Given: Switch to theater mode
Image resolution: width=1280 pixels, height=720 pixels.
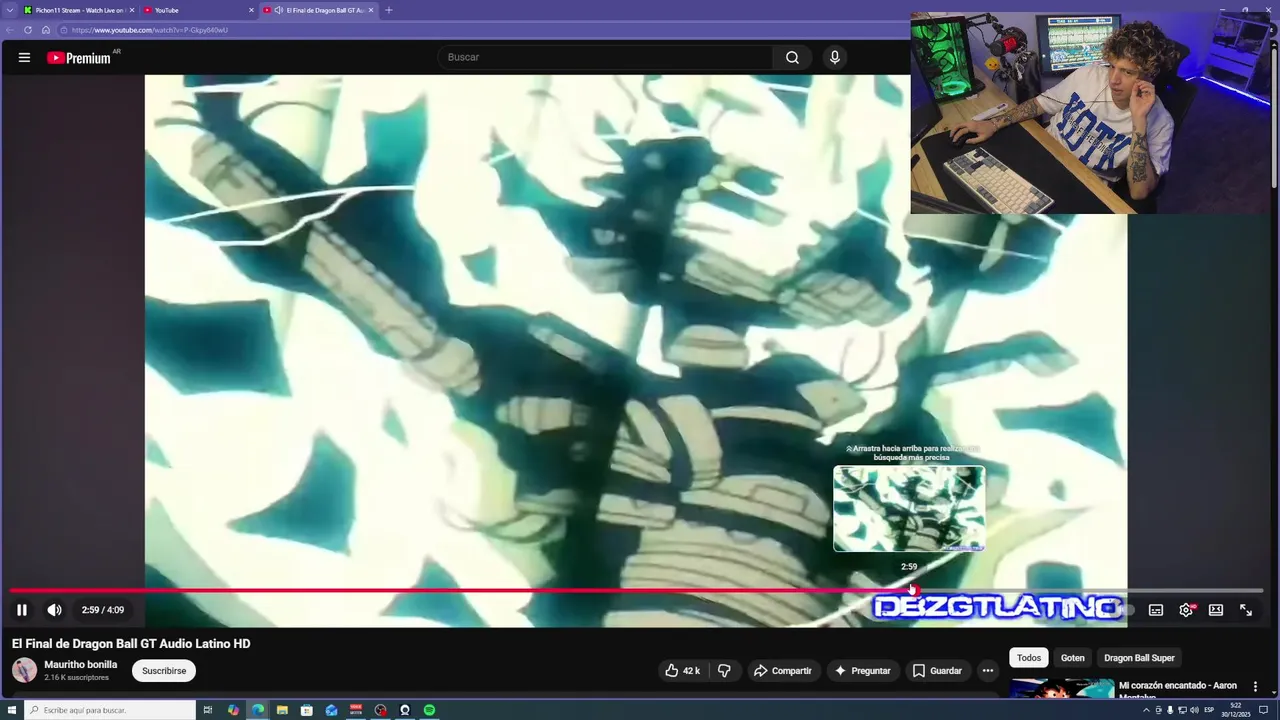Looking at the screenshot, I should pos(1216,610).
